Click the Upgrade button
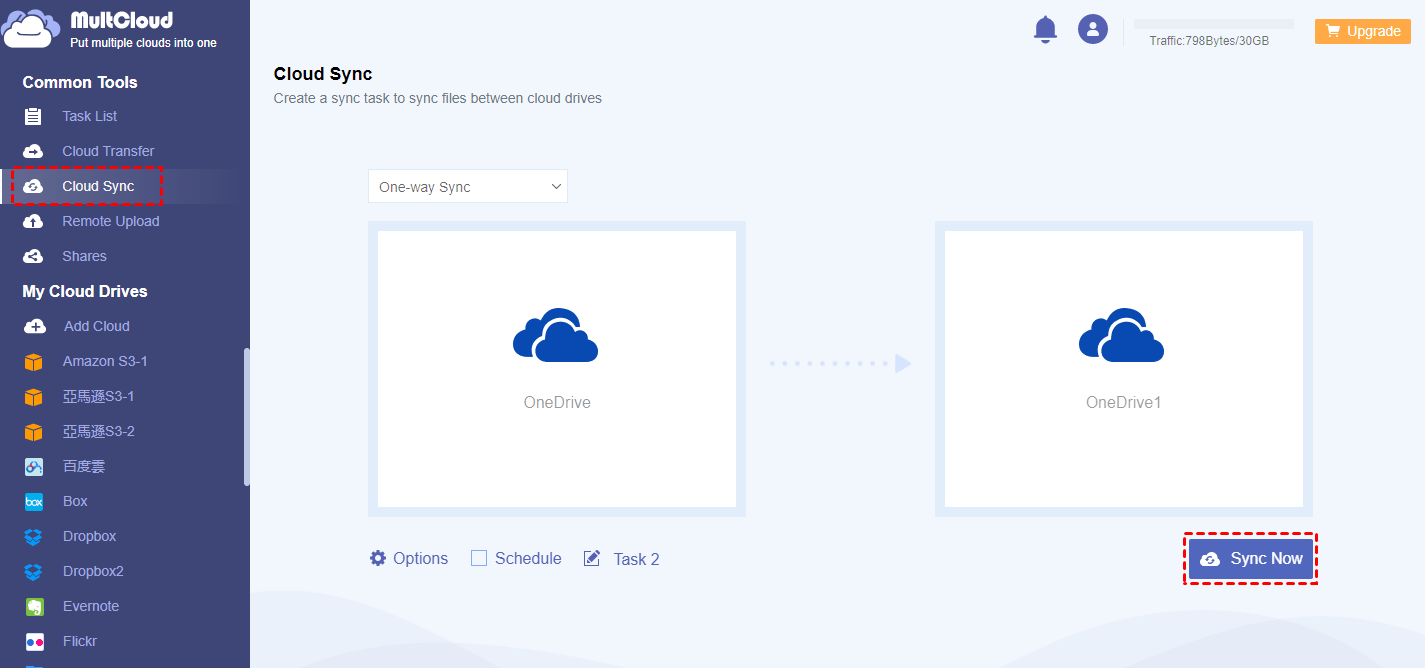 click(x=1362, y=31)
